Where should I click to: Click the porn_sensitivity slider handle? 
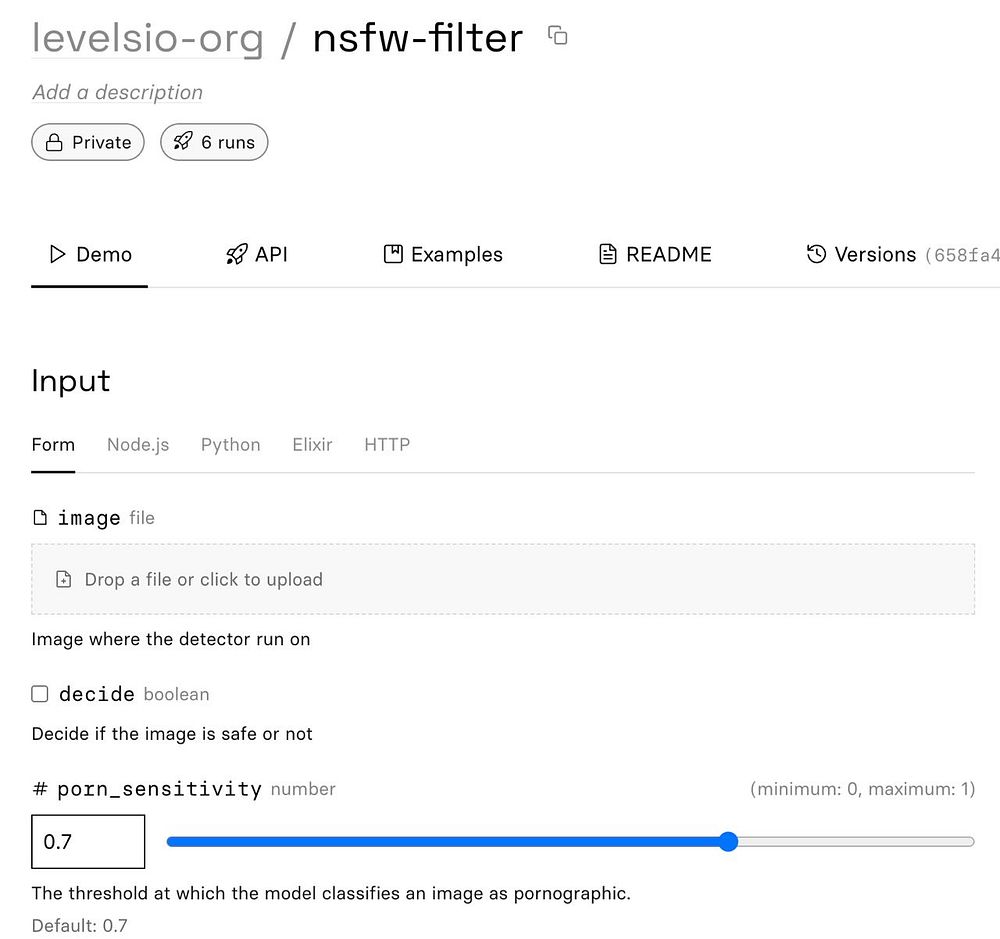coord(728,842)
